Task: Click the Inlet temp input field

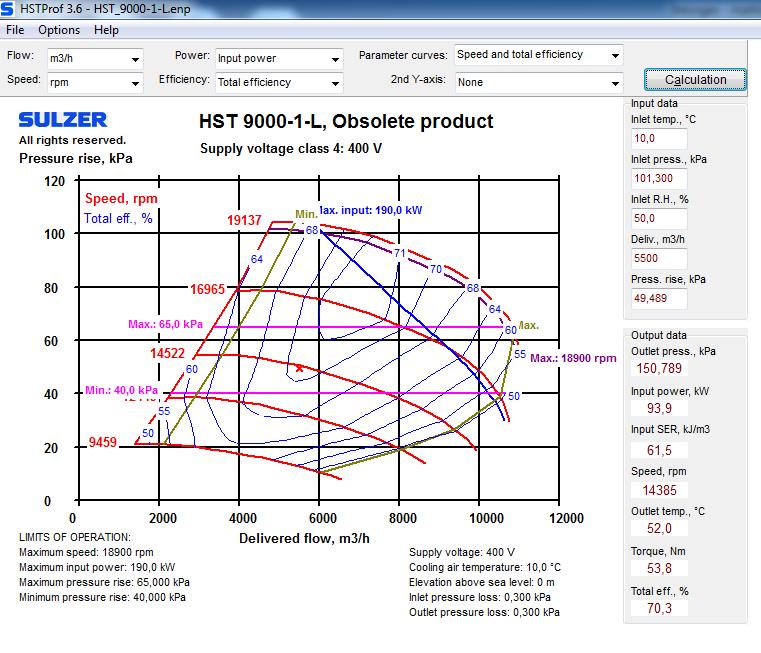Action: tap(659, 138)
